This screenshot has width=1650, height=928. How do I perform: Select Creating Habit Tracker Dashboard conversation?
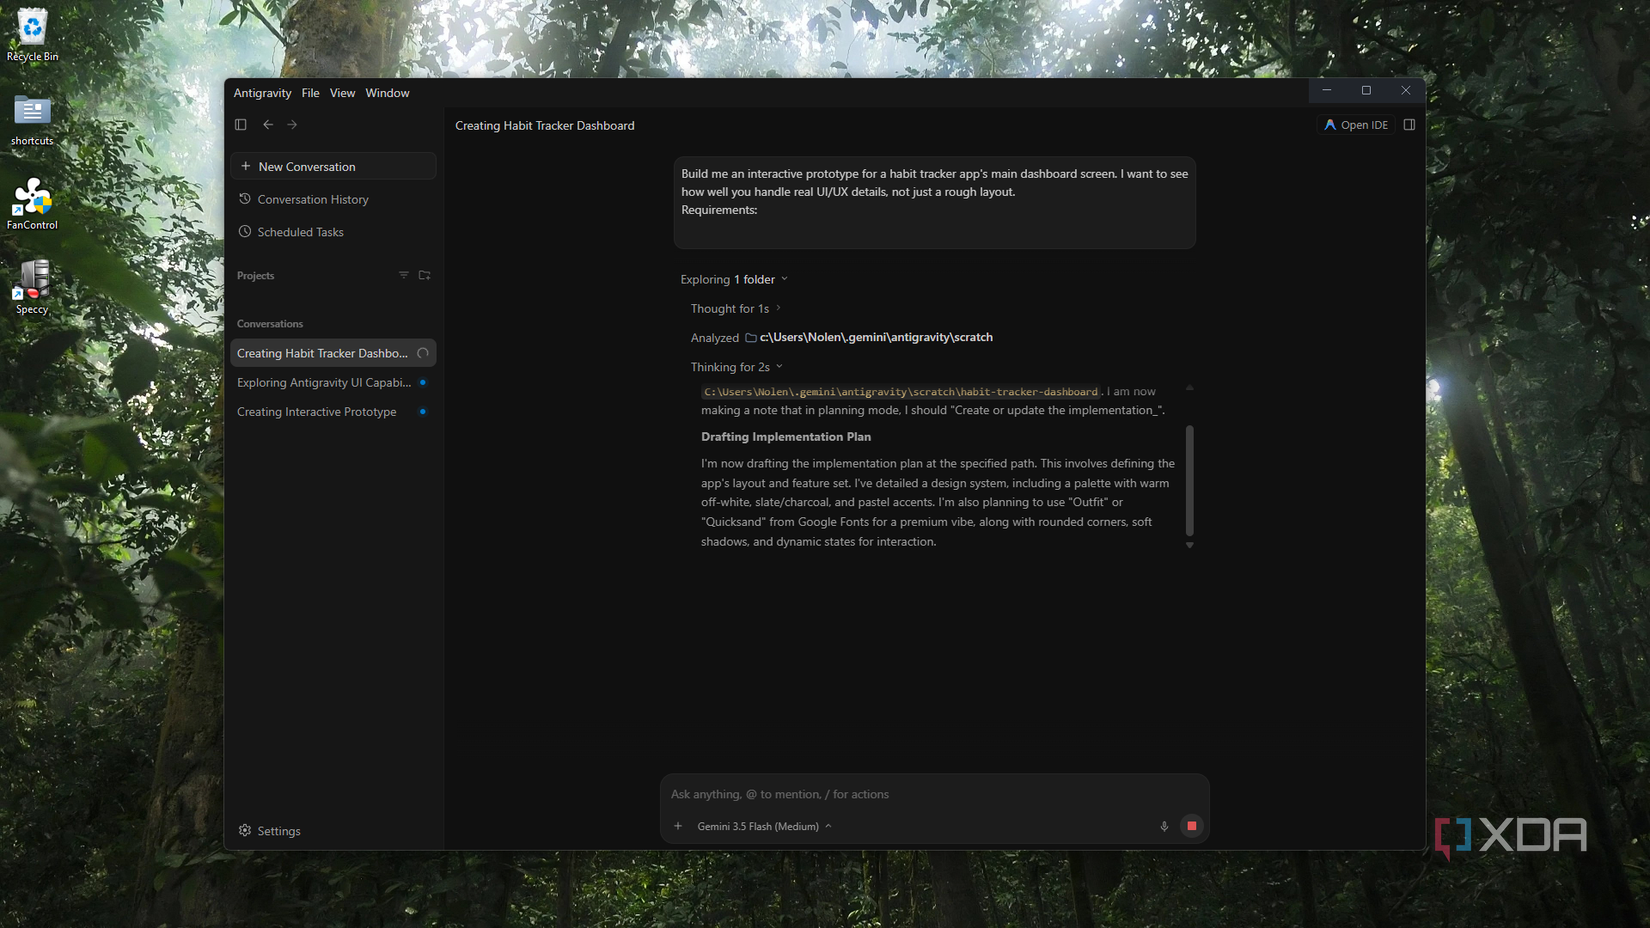[333, 353]
